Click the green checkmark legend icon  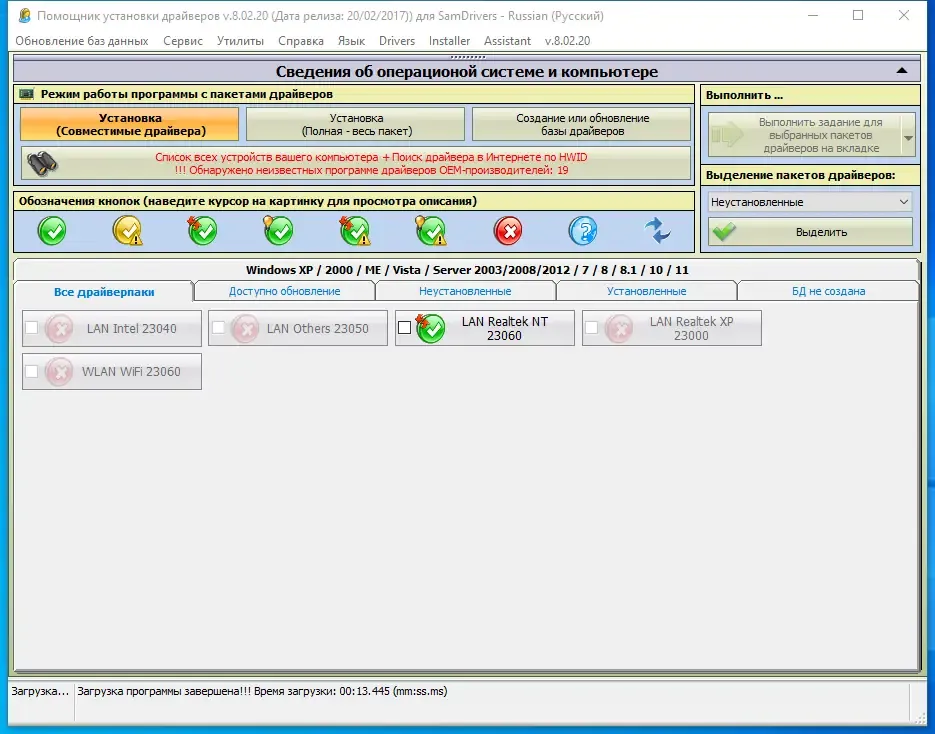52,231
